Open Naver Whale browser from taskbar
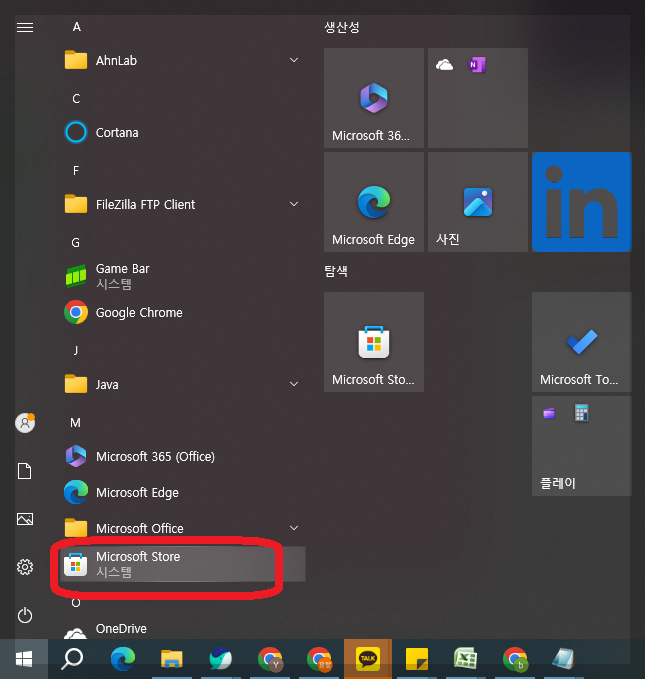645x679 pixels. pyautogui.click(x=220, y=659)
